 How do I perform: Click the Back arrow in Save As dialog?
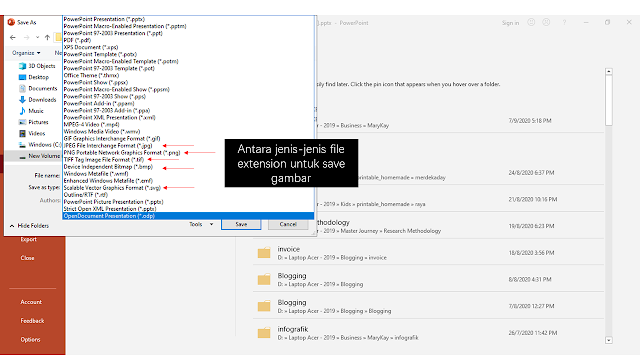click(x=13, y=38)
